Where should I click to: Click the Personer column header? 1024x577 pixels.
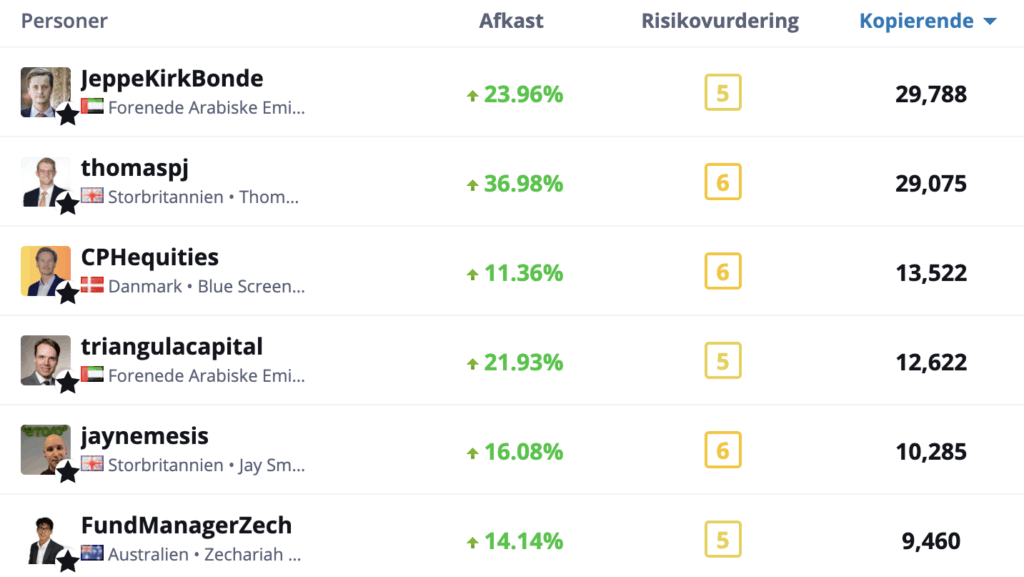pos(64,20)
